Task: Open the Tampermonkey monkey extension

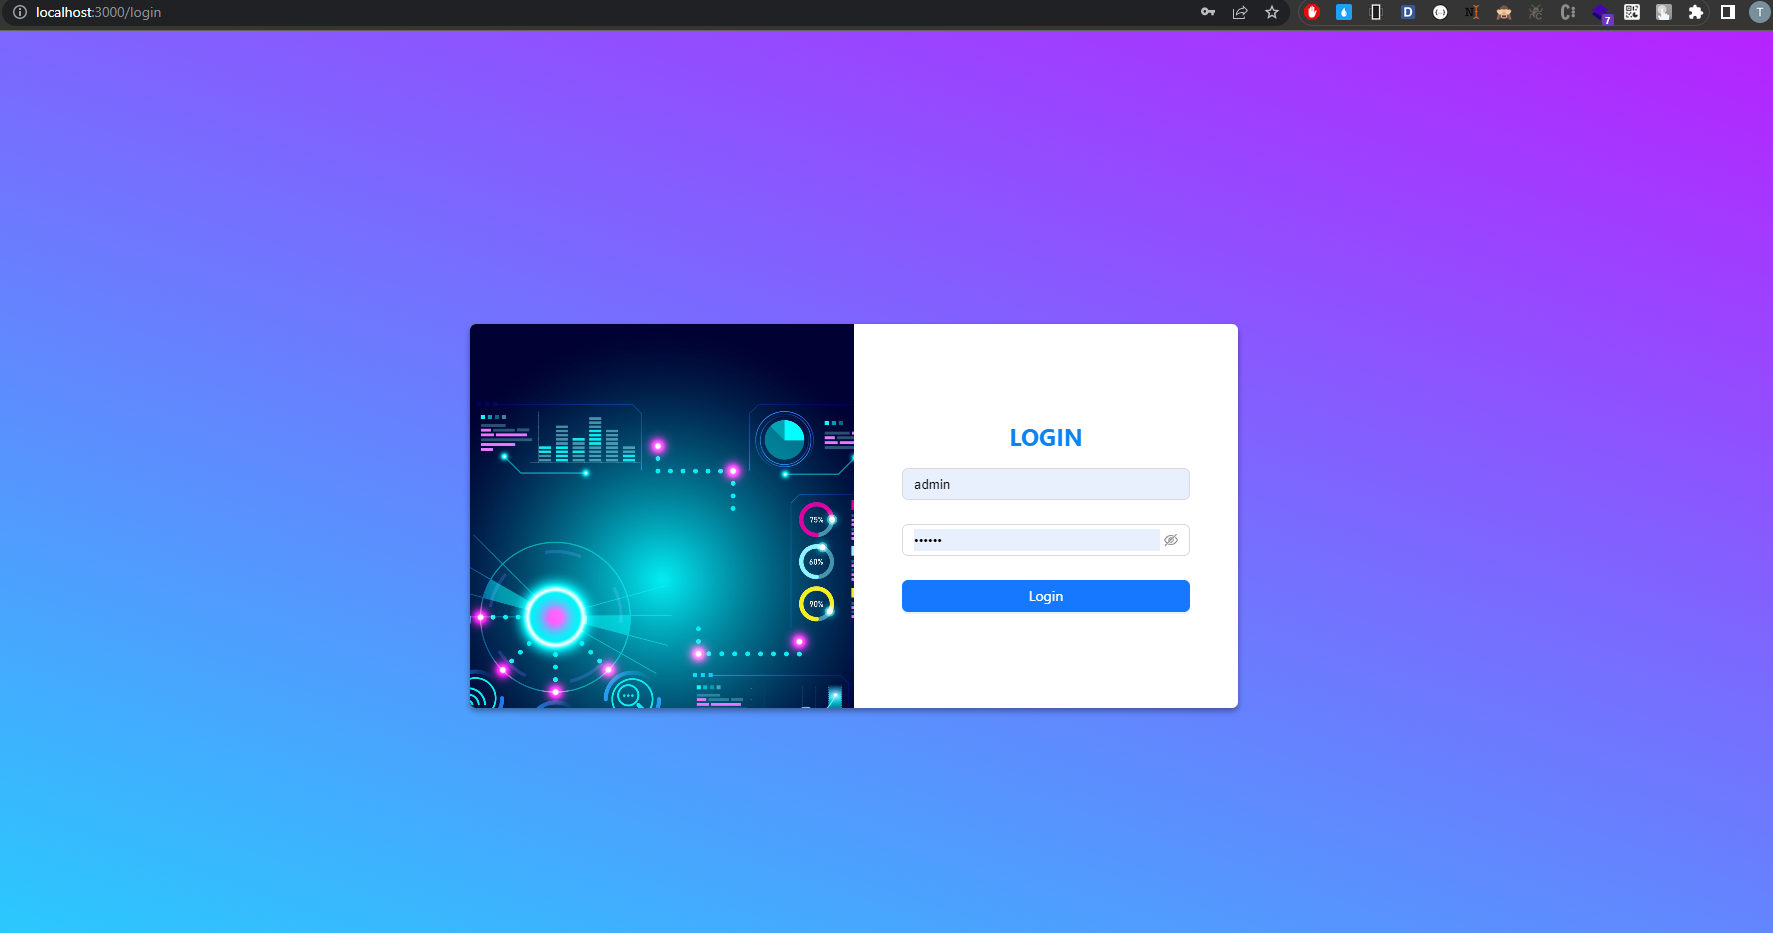Action: click(x=1503, y=13)
